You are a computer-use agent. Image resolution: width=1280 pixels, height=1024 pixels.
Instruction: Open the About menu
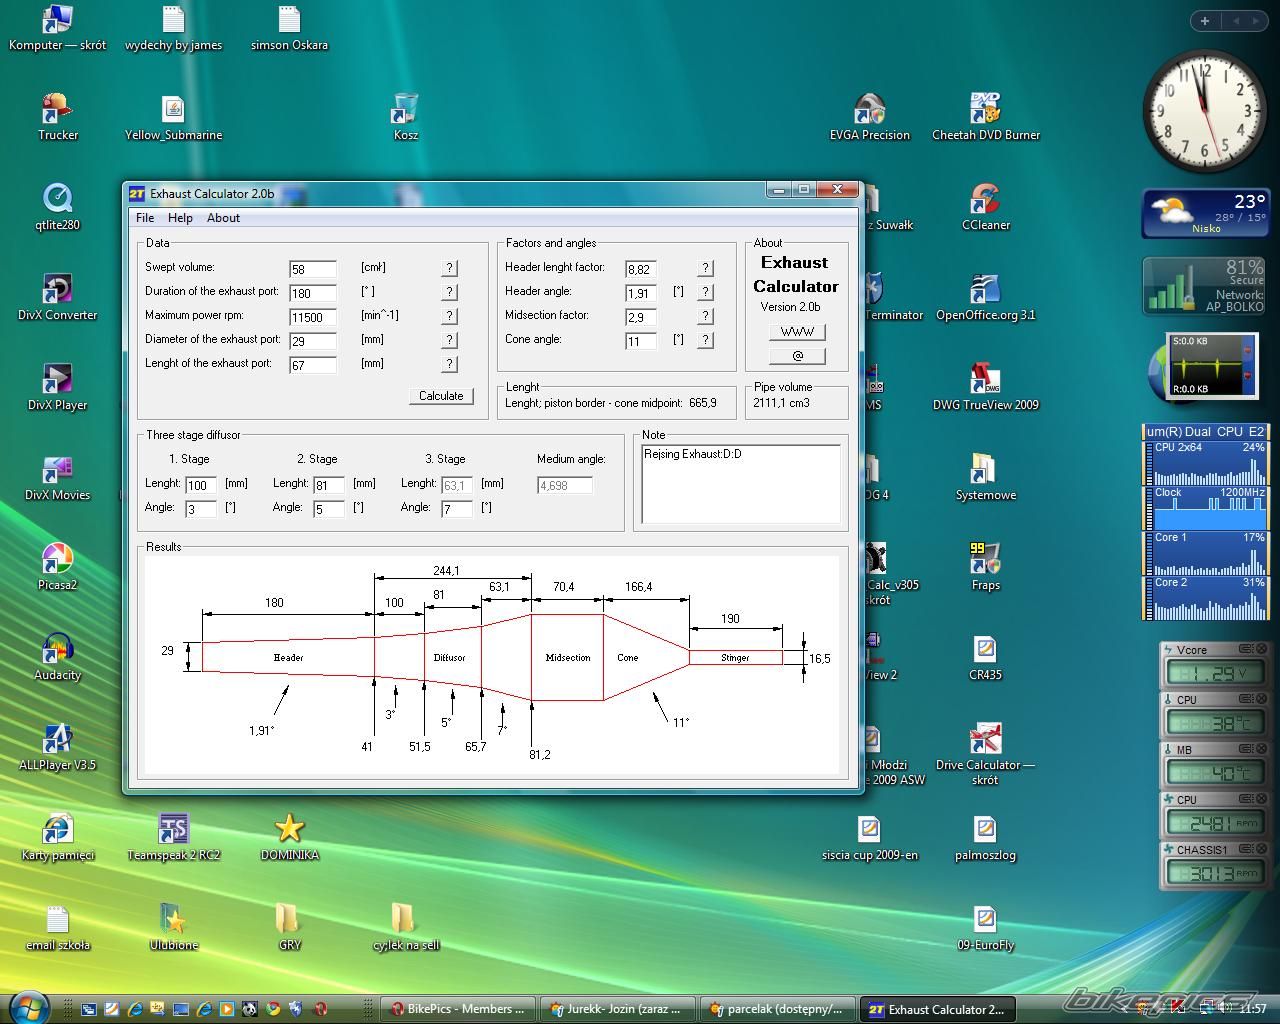click(223, 218)
